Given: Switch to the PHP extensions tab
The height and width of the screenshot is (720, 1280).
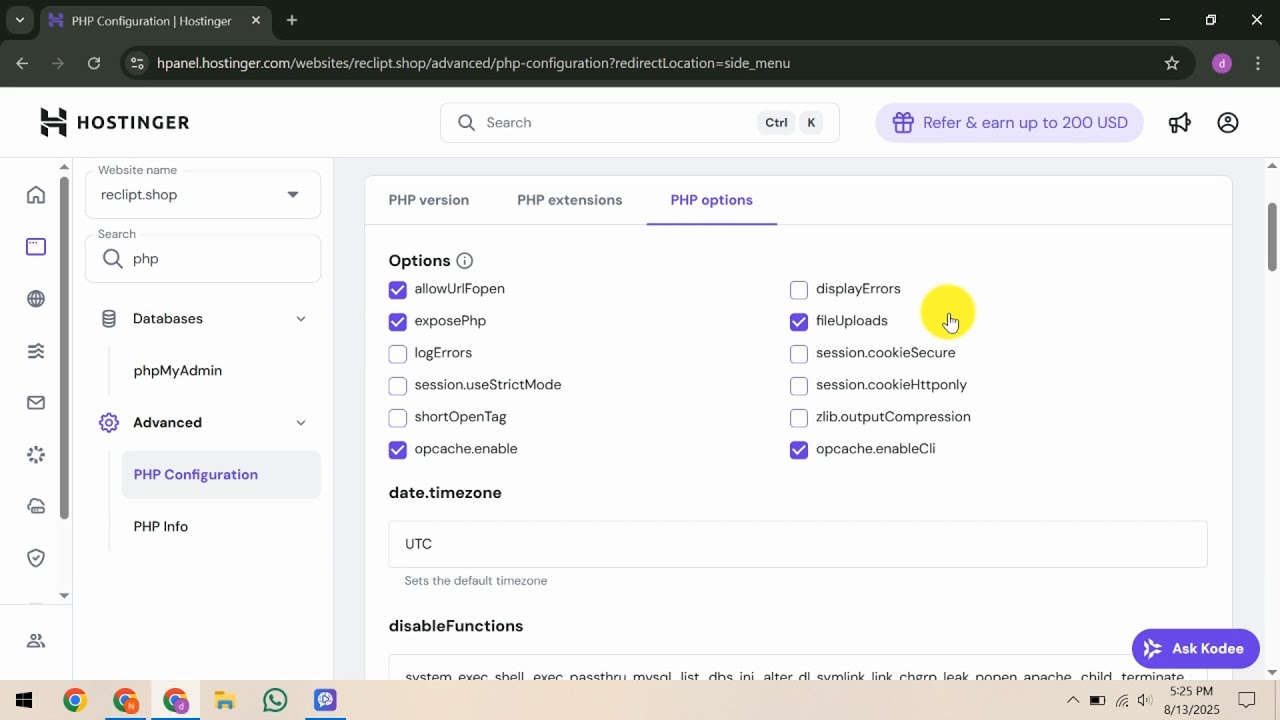Looking at the screenshot, I should click(x=570, y=200).
